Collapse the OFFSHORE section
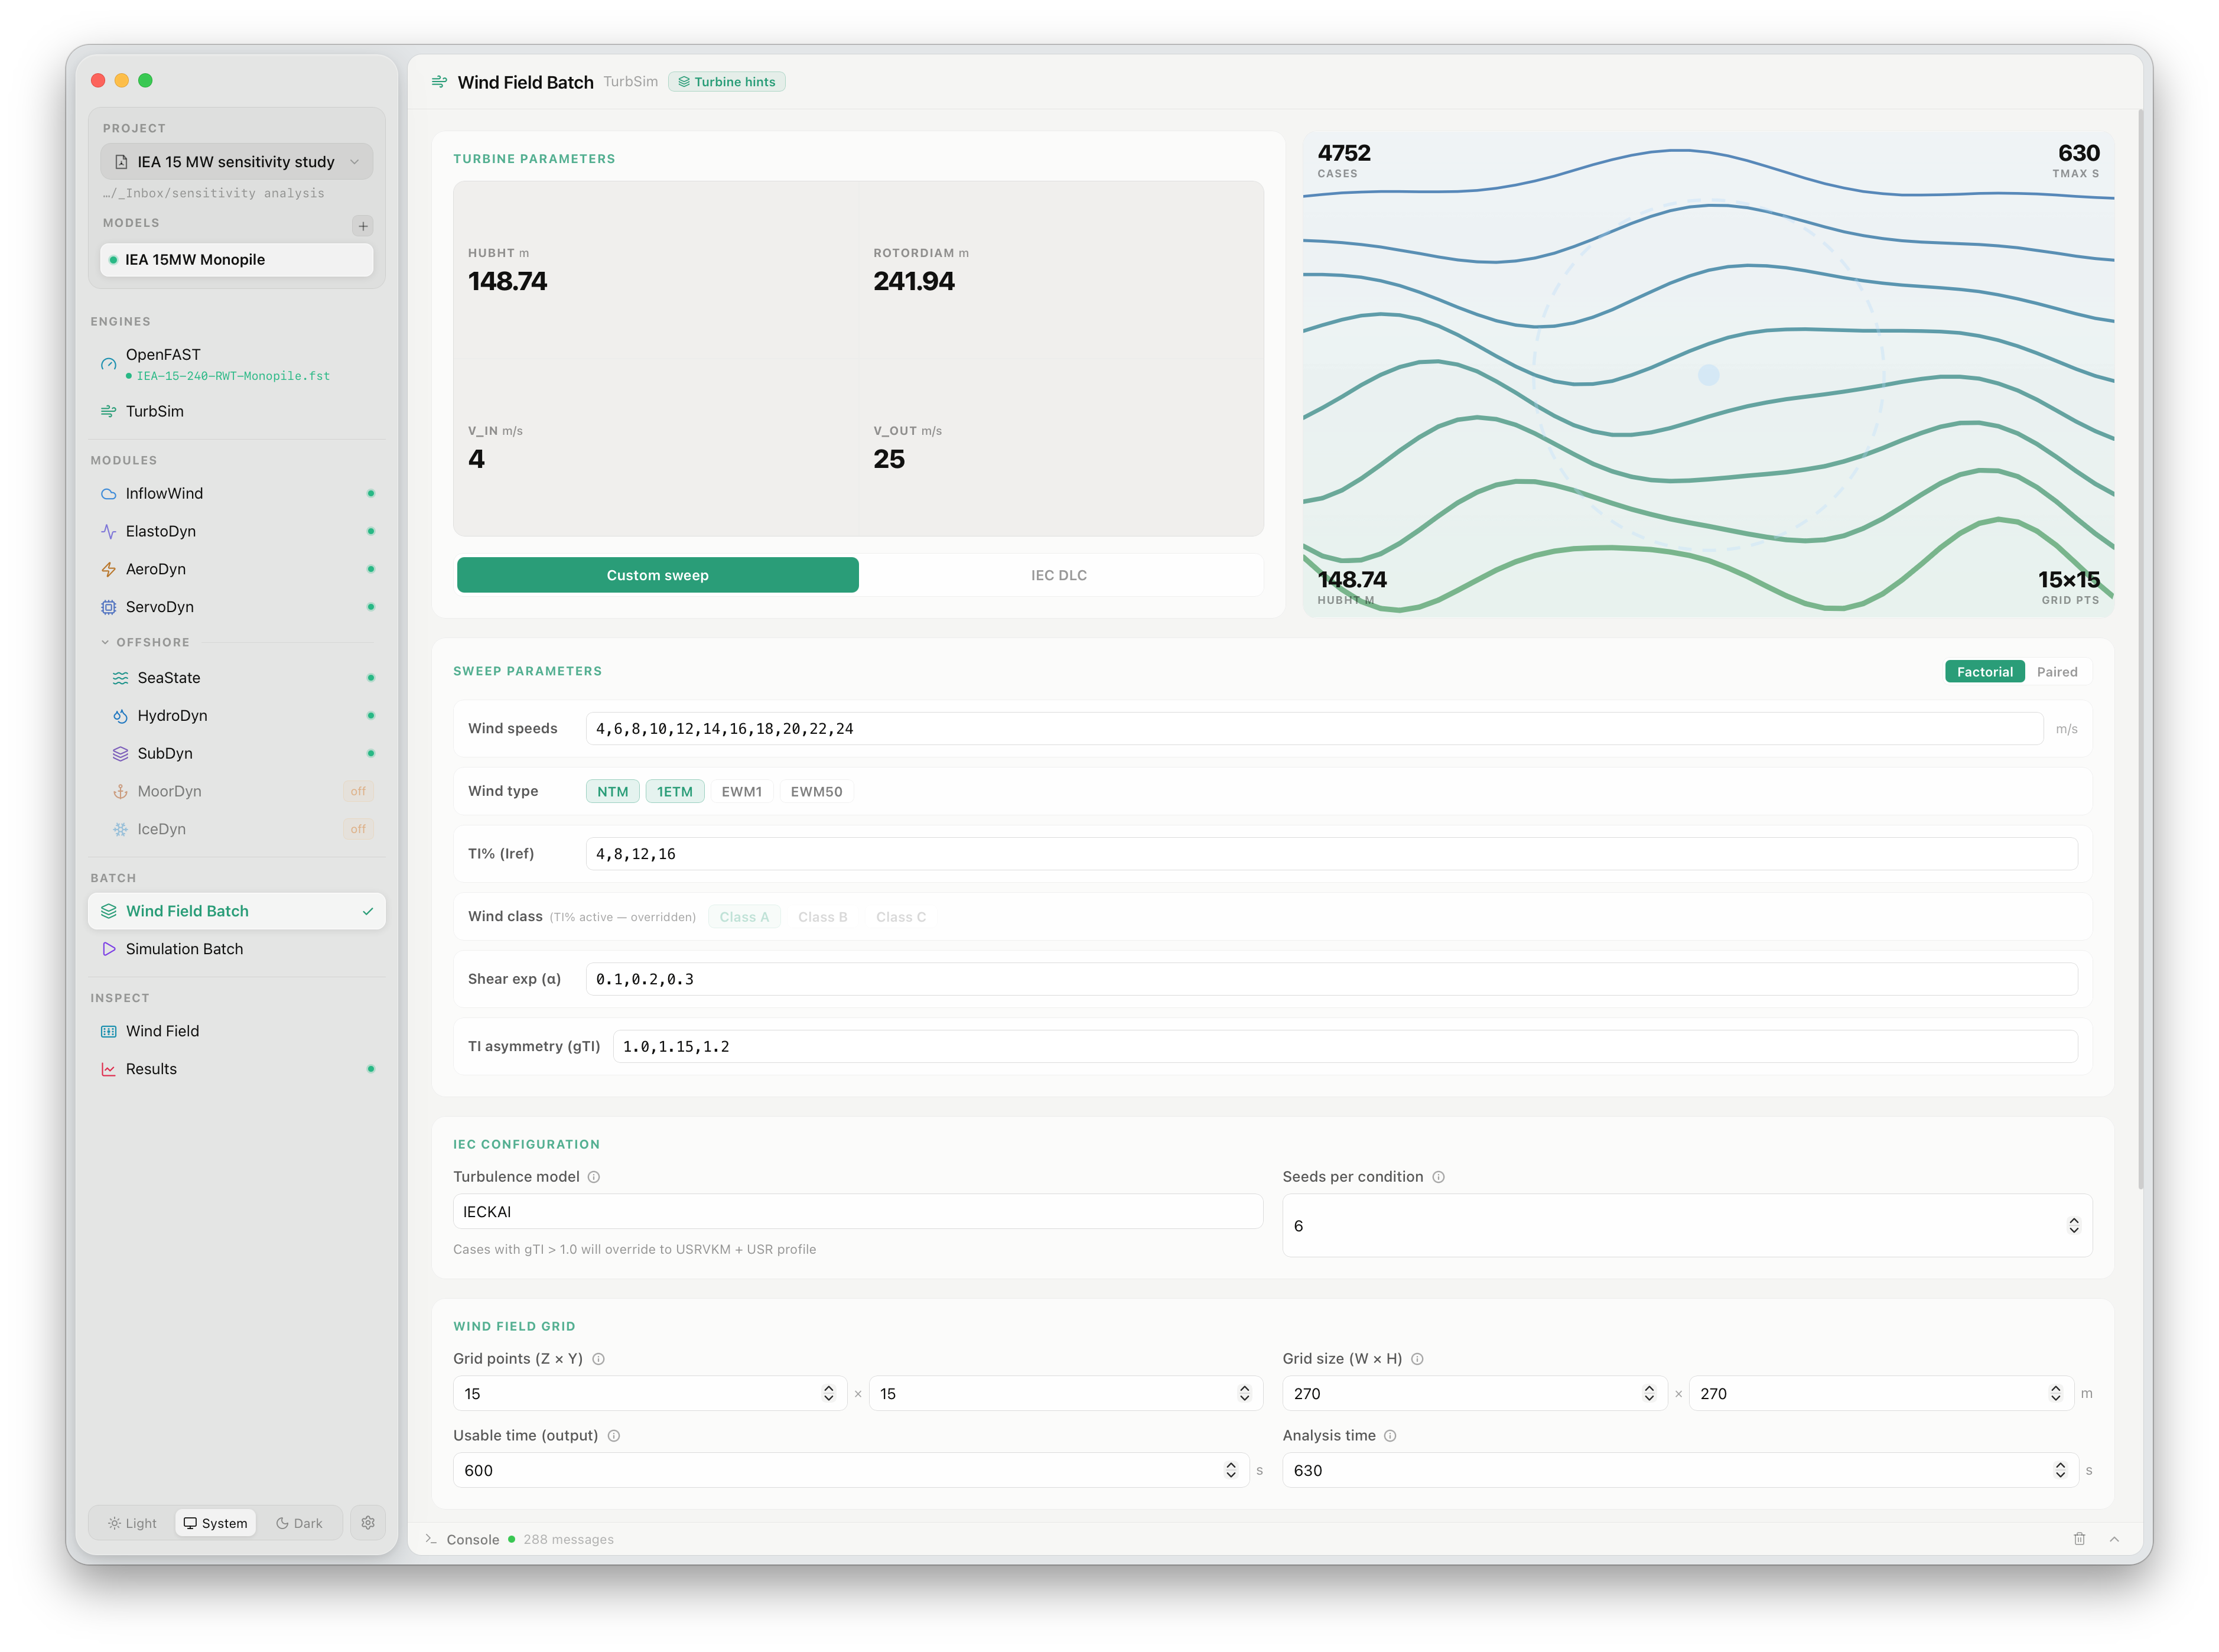The height and width of the screenshot is (1652, 2219). [x=145, y=642]
